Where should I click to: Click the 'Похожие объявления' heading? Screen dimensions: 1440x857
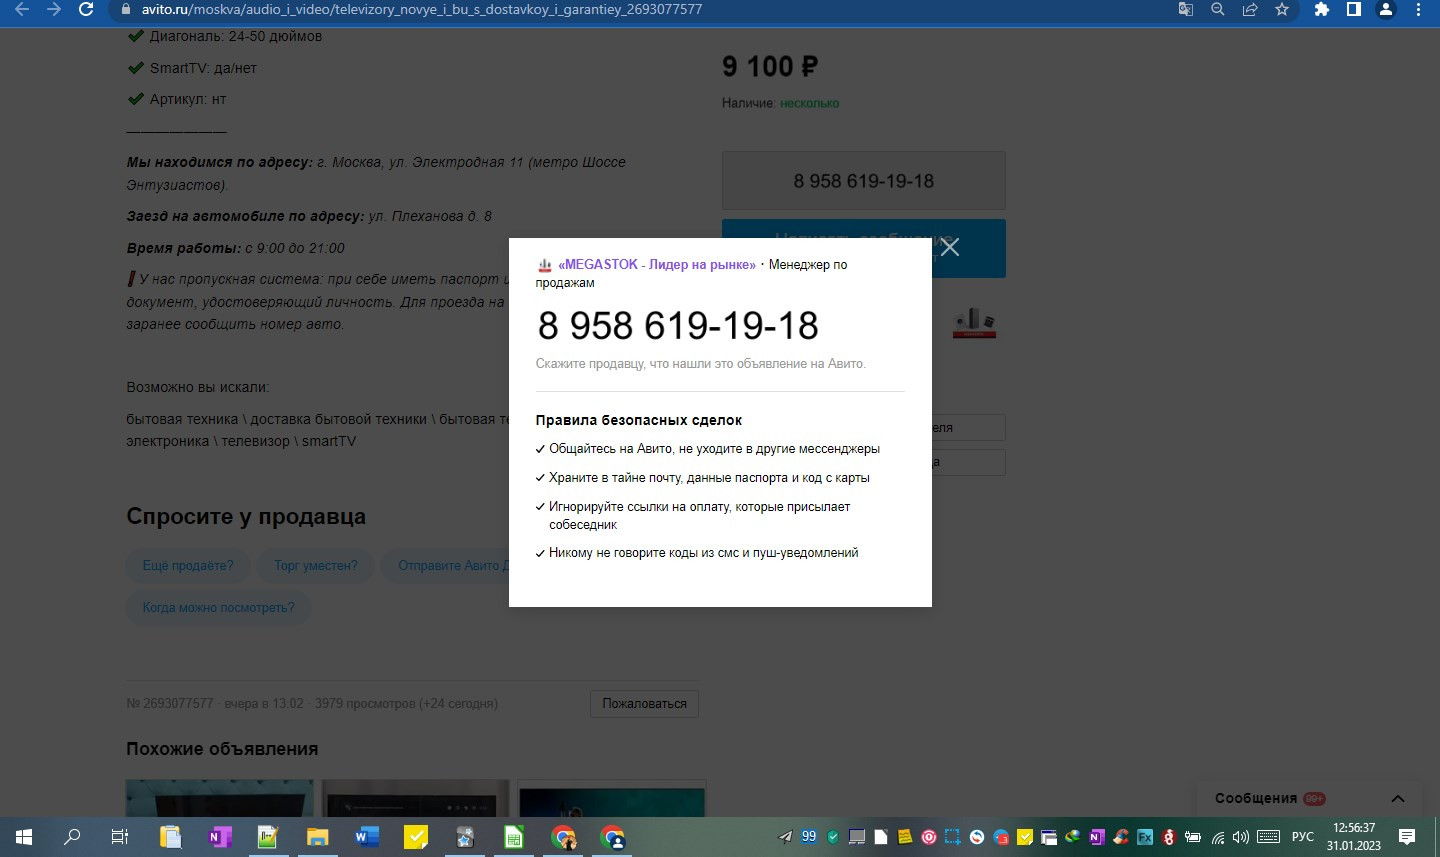(222, 749)
